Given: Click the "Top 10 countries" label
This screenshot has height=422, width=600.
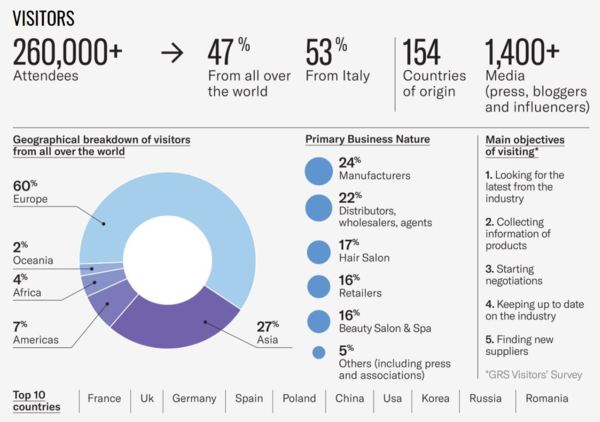Looking at the screenshot, I should (x=36, y=398).
